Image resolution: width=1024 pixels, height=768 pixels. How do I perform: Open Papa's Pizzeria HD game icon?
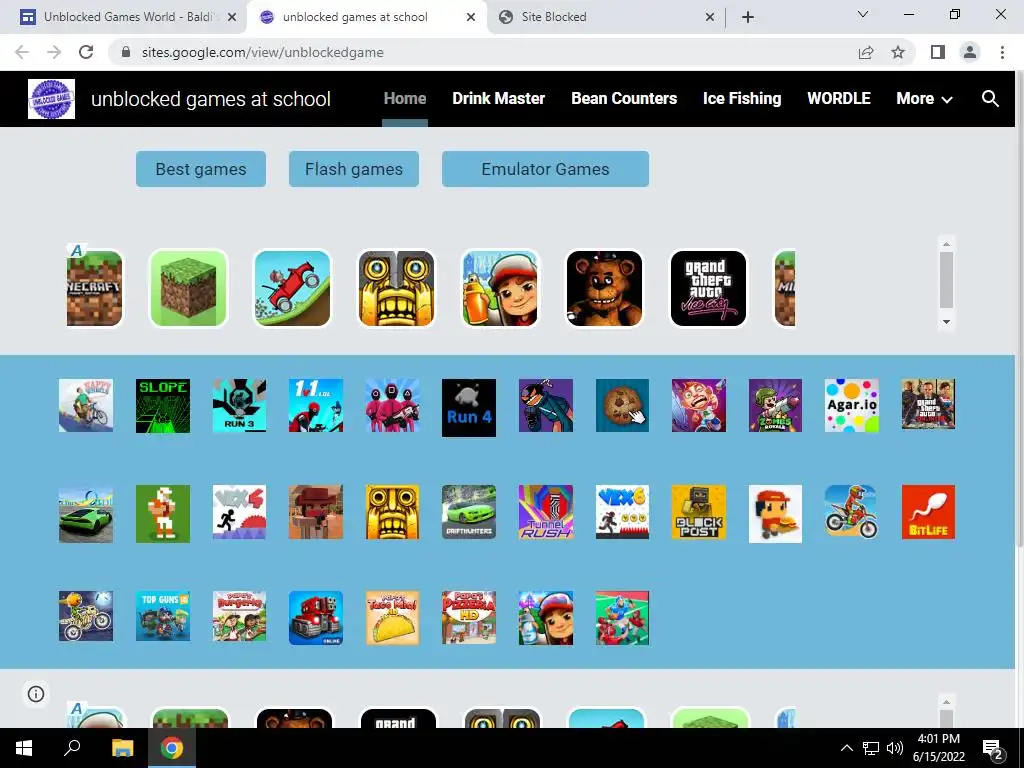pos(469,618)
